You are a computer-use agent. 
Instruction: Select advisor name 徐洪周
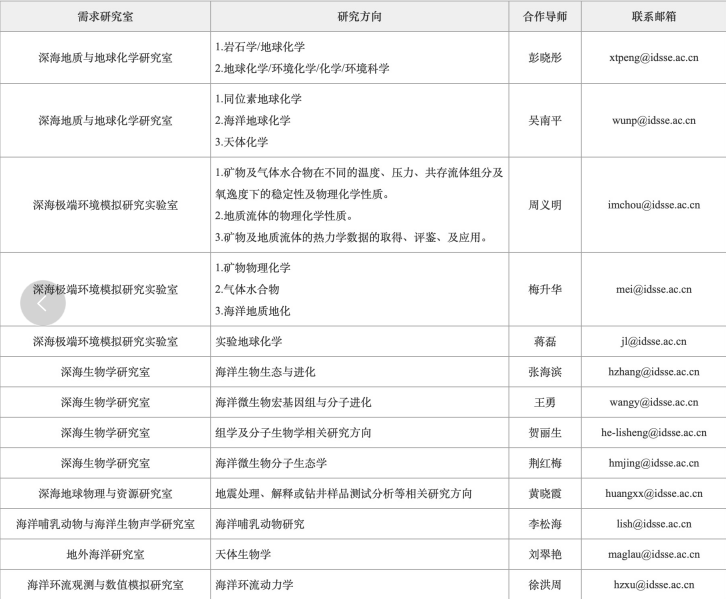click(545, 585)
